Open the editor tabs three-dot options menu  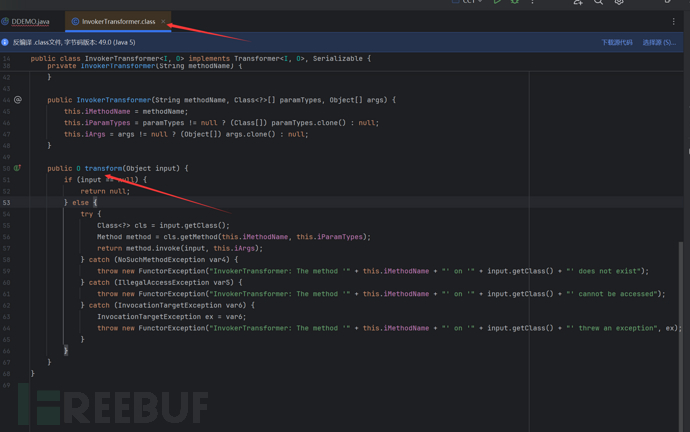(673, 21)
